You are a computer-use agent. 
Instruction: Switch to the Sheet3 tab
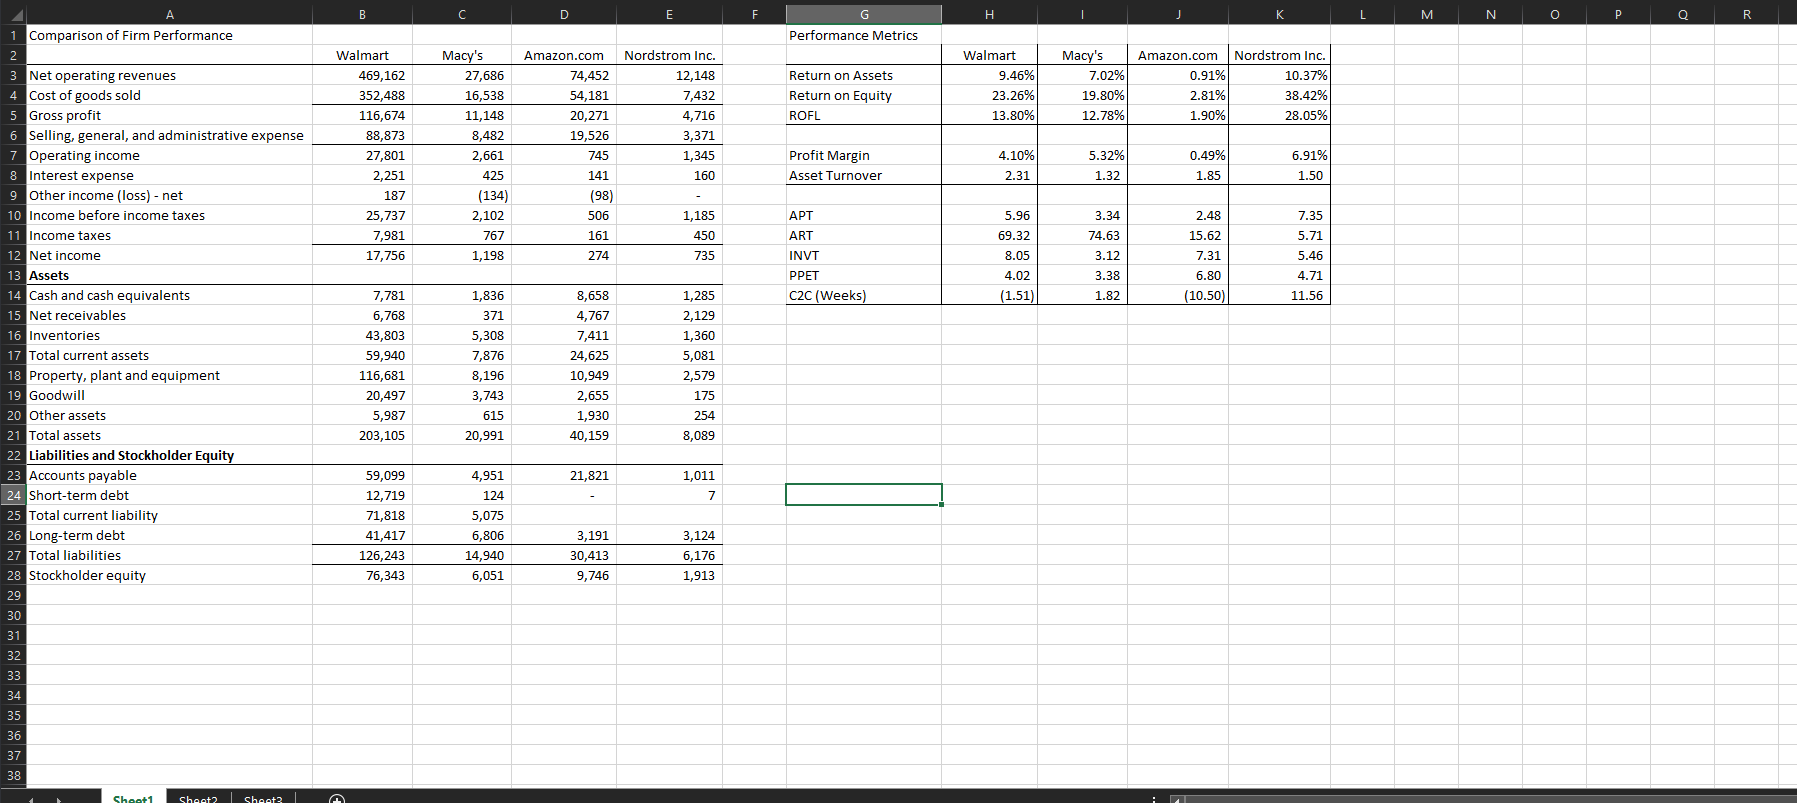coord(263,798)
